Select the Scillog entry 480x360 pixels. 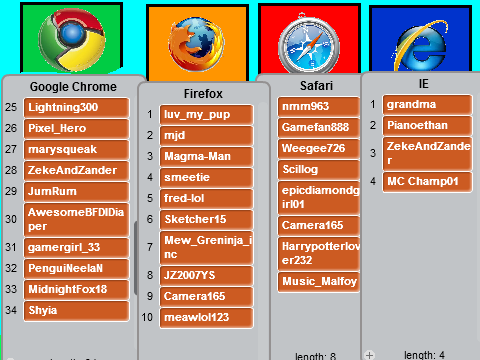tap(319, 170)
